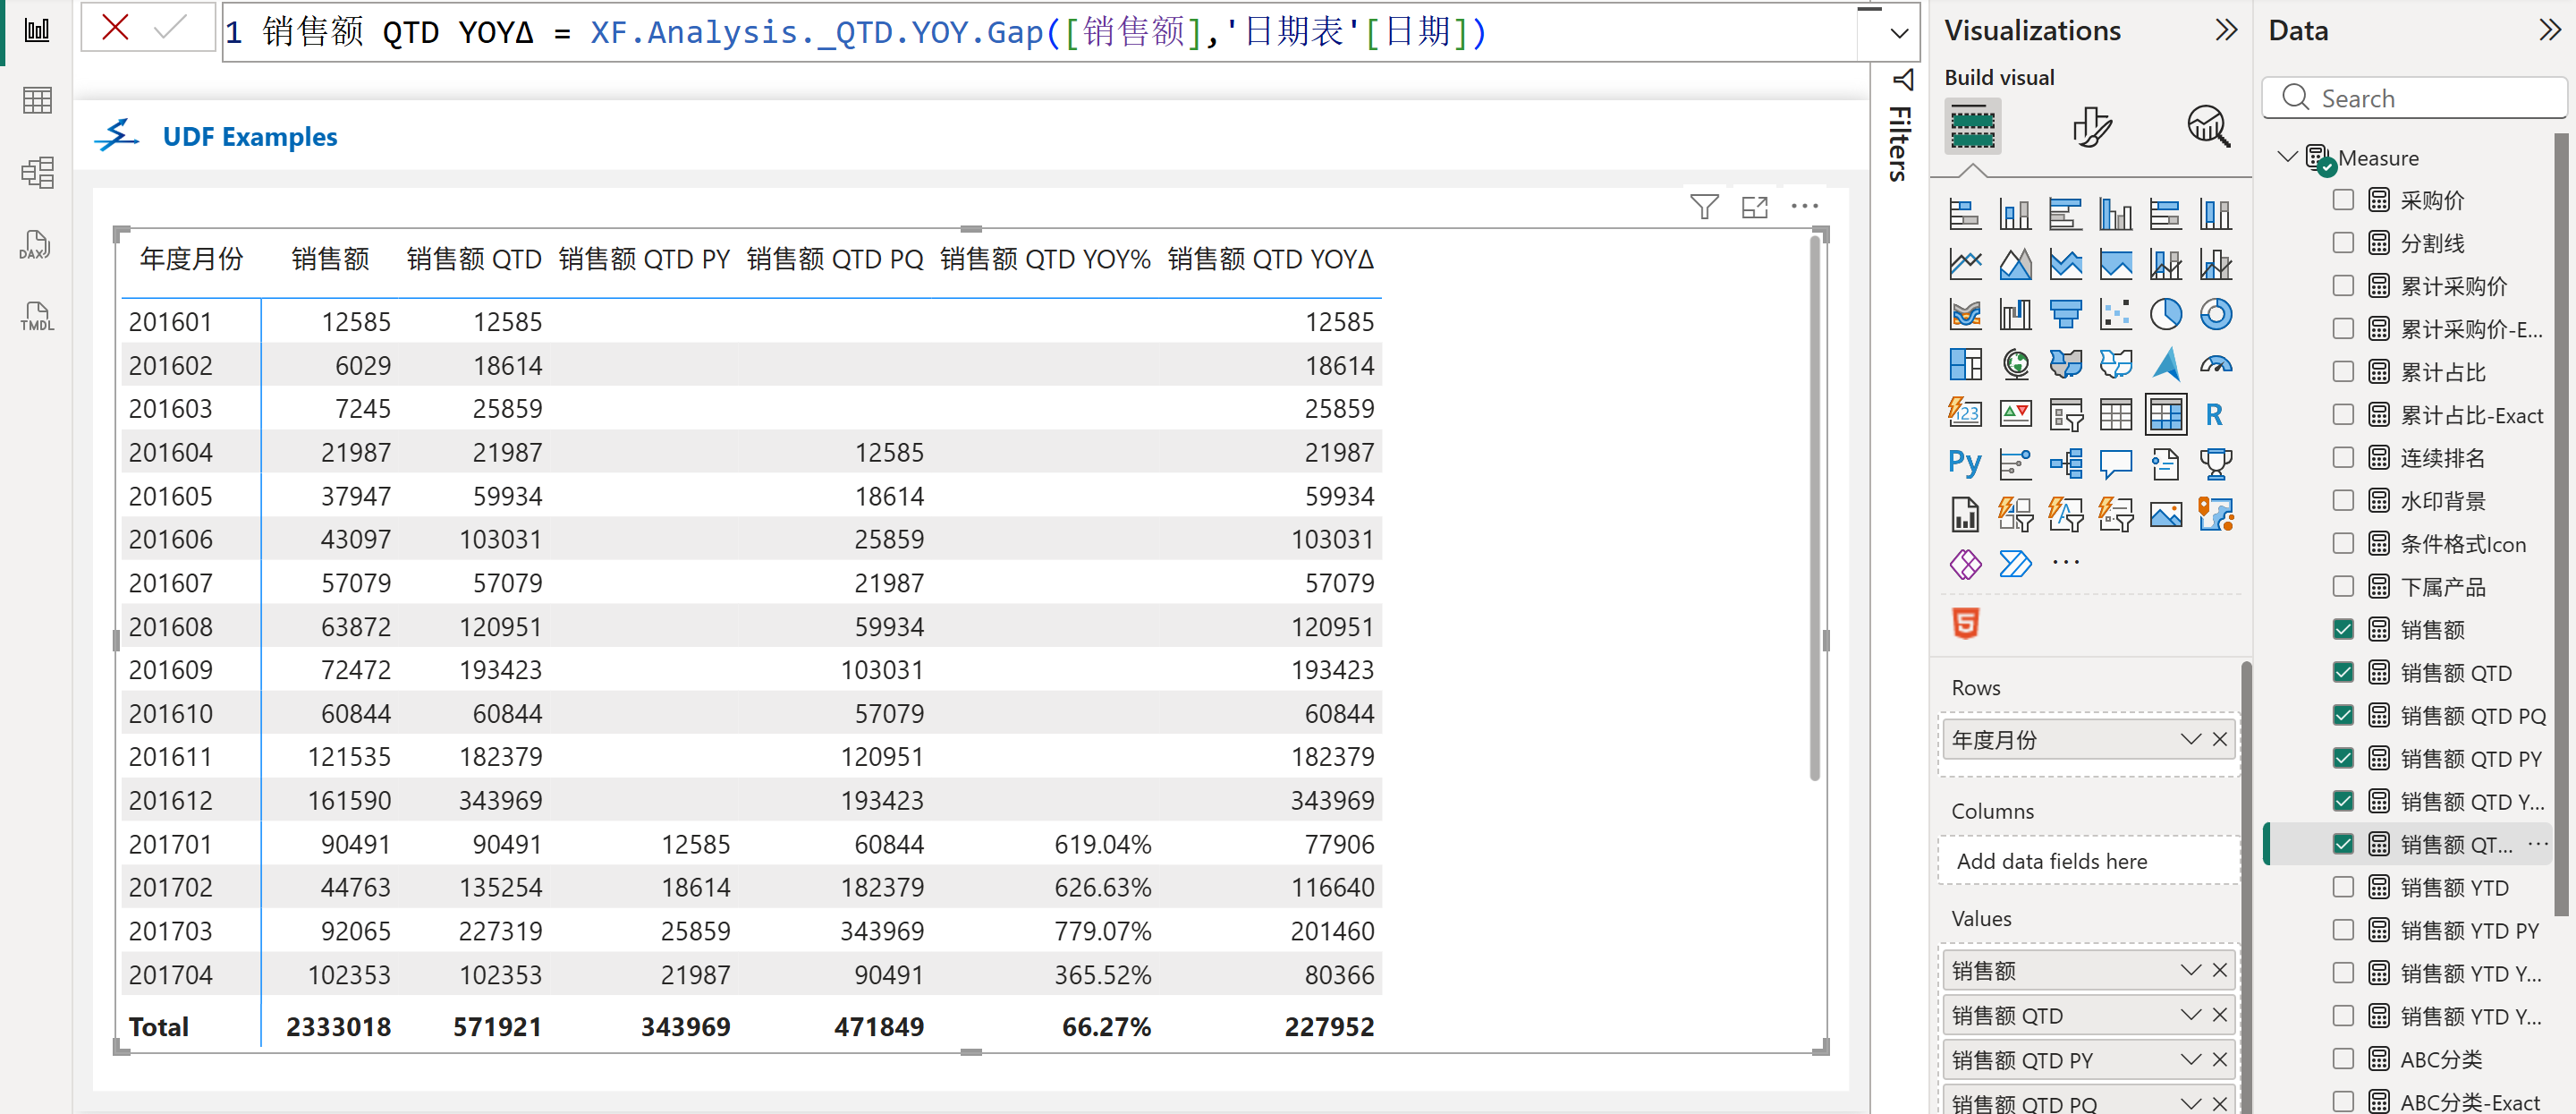The width and height of the screenshot is (2576, 1114).
Task: Select the Python visual icon
Action: 1964,464
